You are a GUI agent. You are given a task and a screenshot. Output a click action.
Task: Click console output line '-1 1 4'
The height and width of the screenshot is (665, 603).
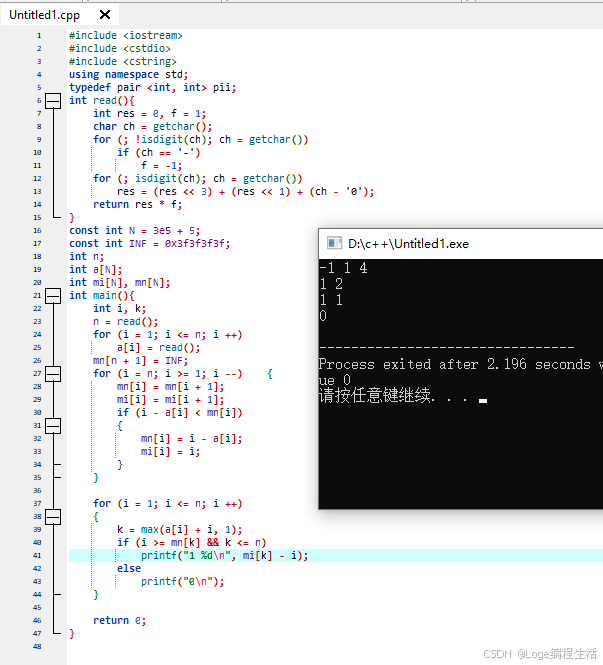(343, 268)
